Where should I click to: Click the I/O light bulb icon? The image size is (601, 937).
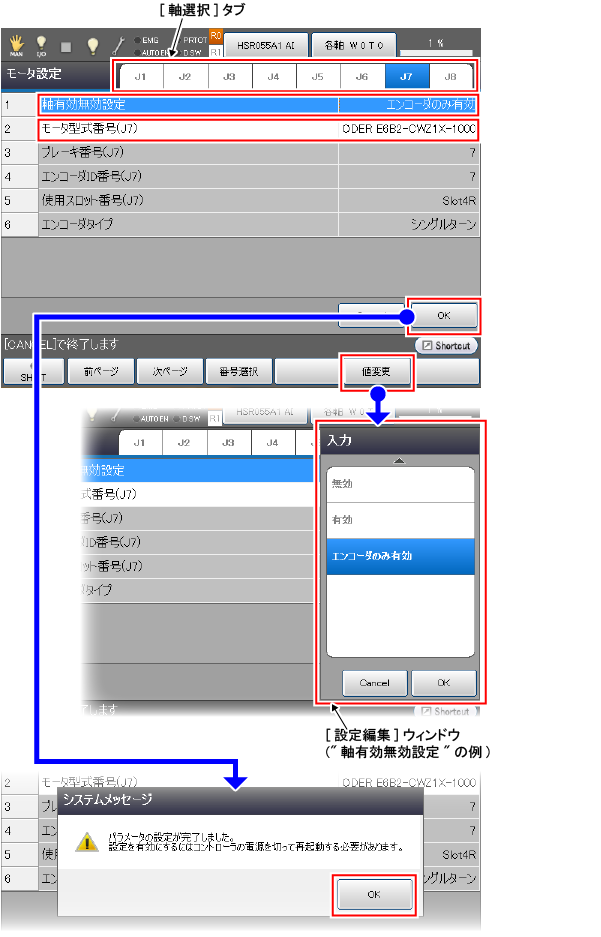pos(42,45)
